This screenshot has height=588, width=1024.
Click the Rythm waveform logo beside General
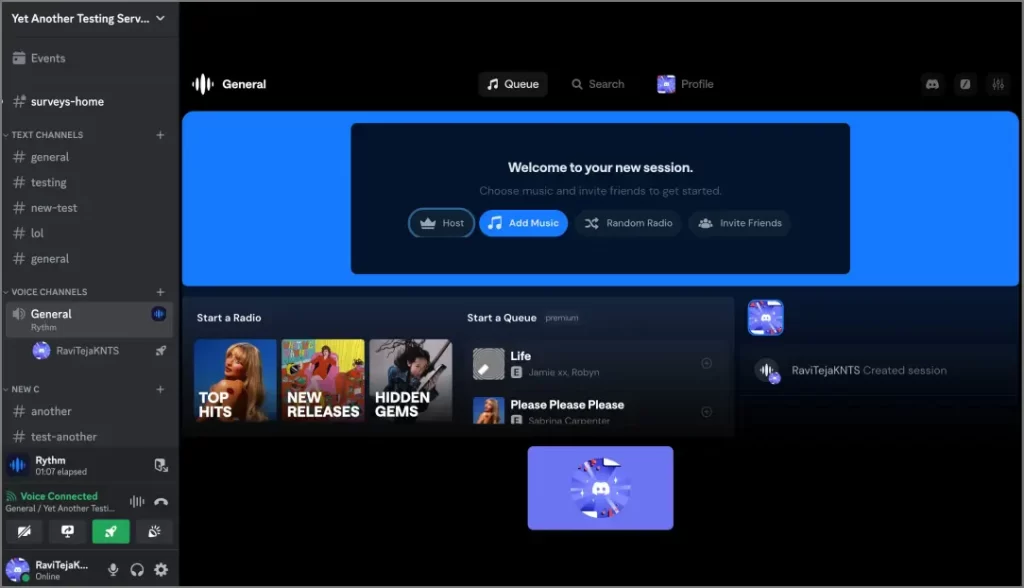click(x=202, y=84)
